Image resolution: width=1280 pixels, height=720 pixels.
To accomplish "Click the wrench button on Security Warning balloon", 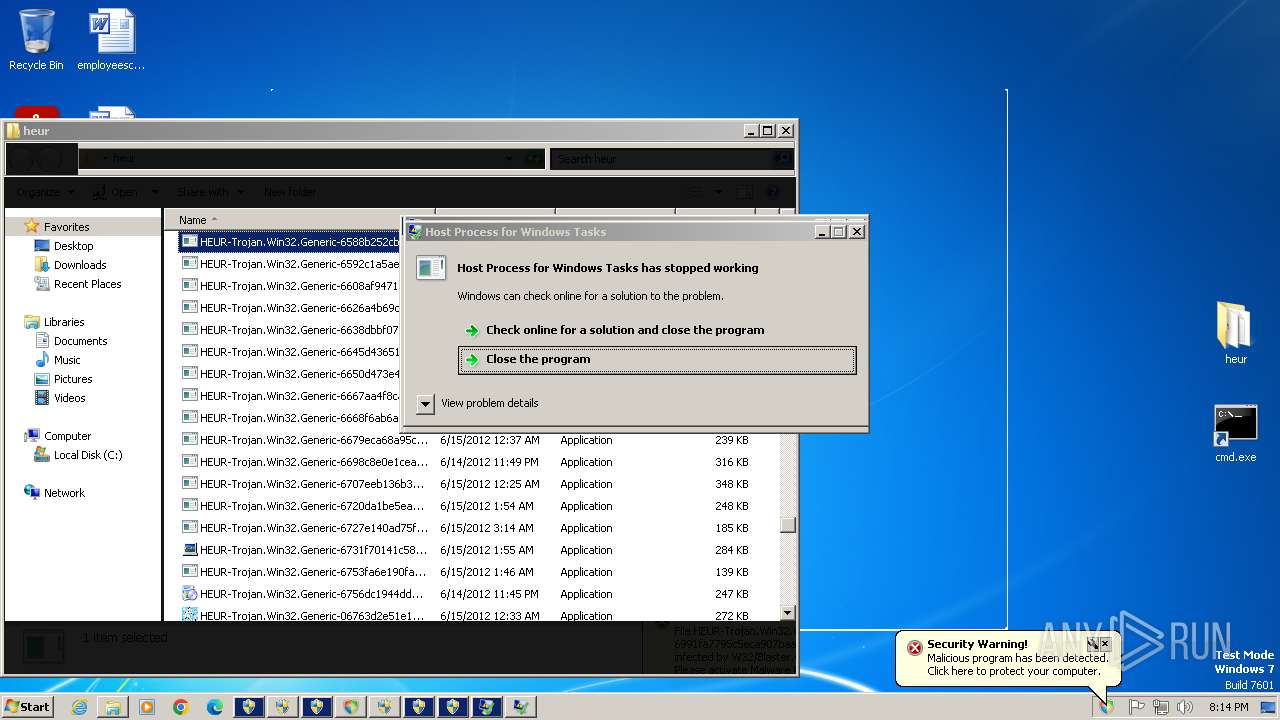I will (1092, 644).
